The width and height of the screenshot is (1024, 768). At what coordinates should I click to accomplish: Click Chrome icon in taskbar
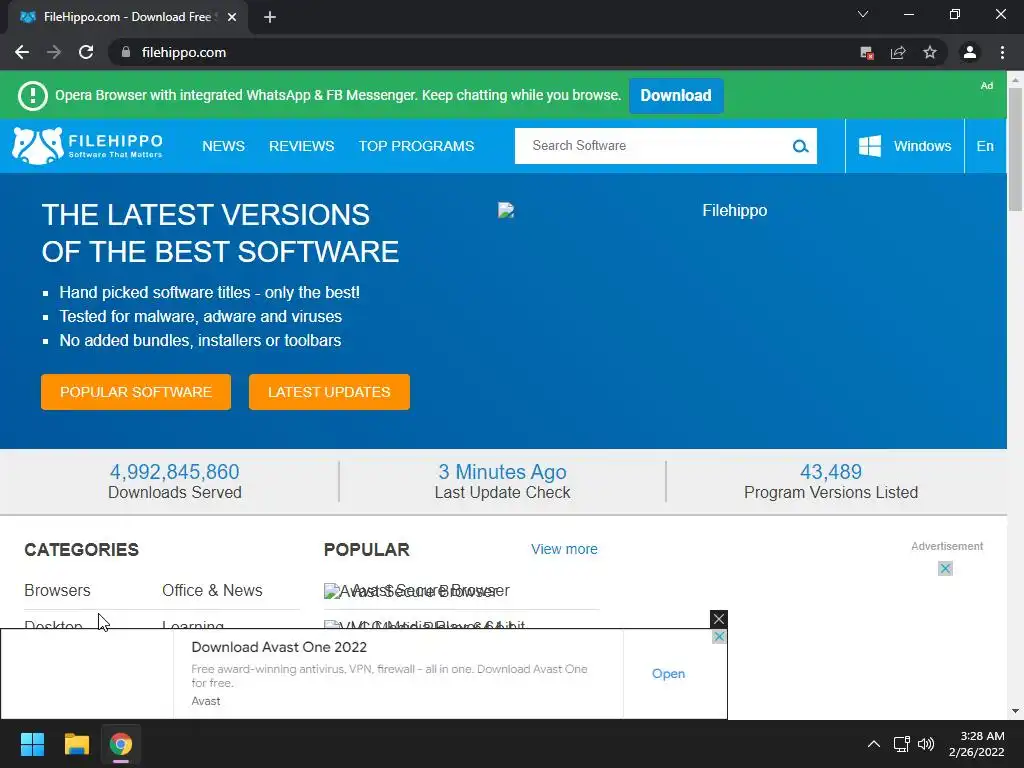(x=121, y=744)
